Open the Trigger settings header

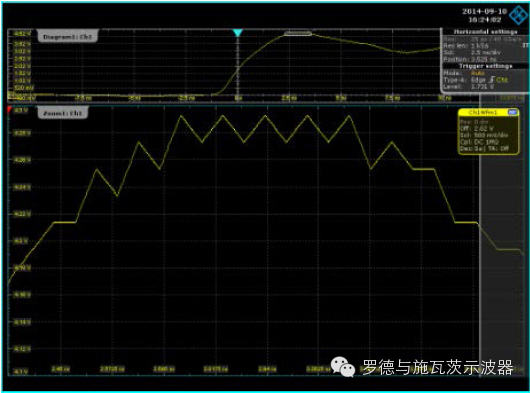click(x=485, y=66)
